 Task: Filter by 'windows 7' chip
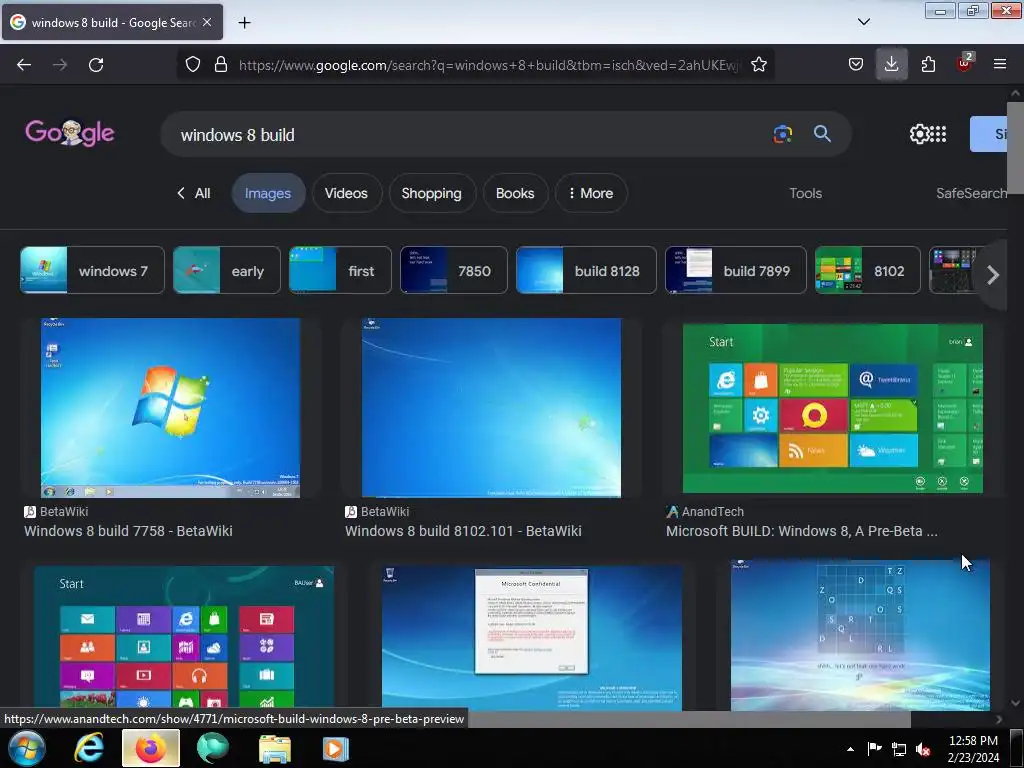pos(92,270)
